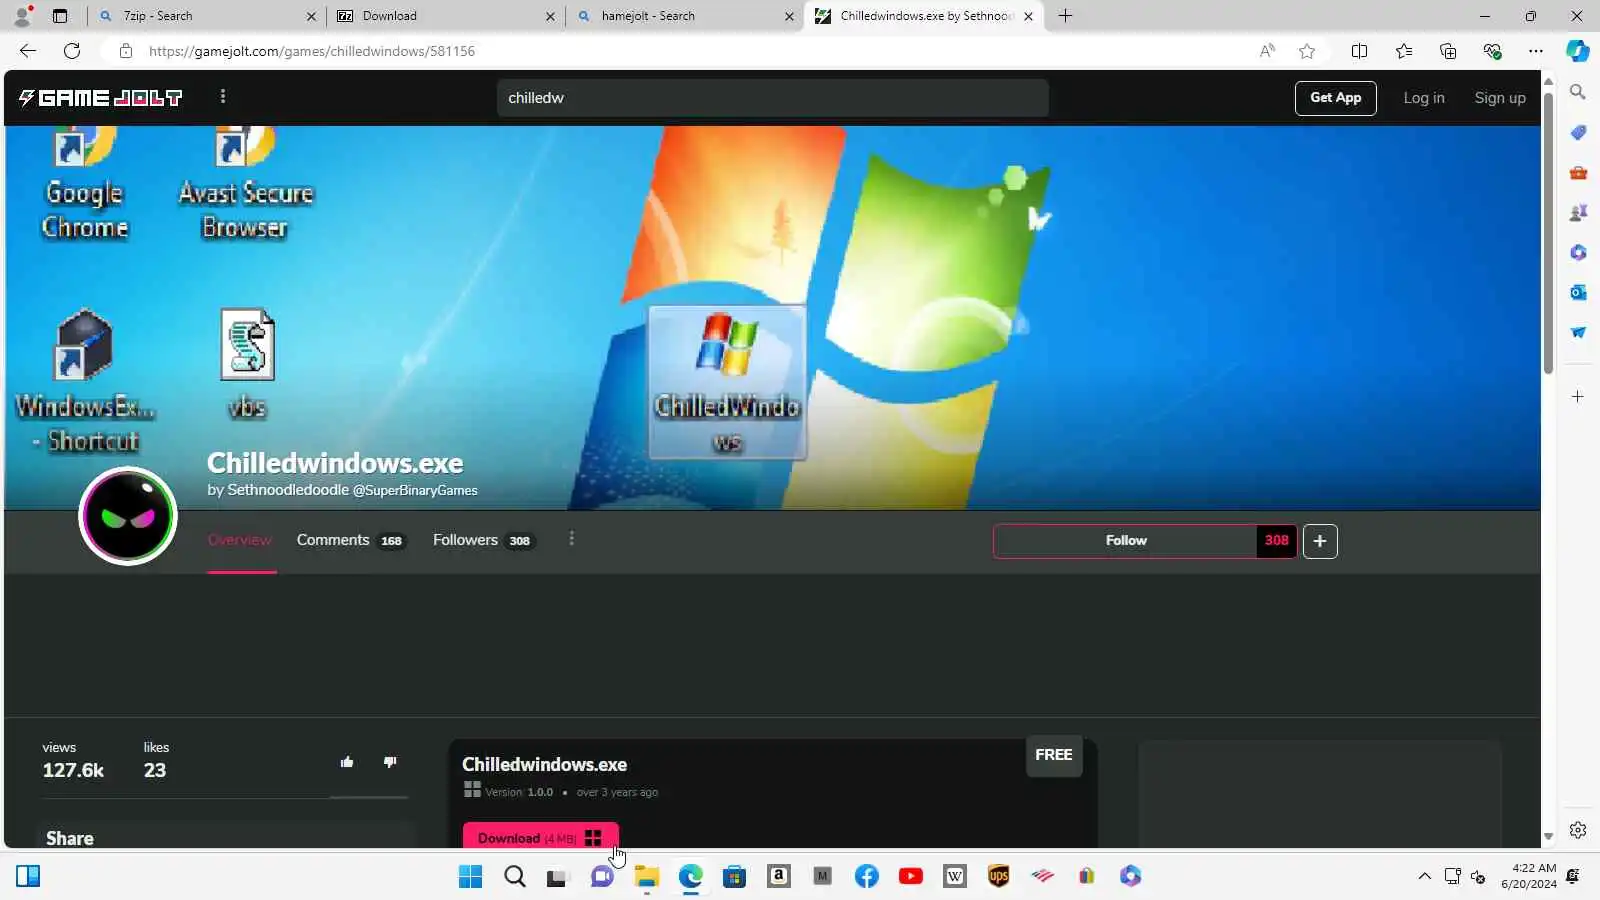Open Microsoft Store from the taskbar

(x=734, y=877)
